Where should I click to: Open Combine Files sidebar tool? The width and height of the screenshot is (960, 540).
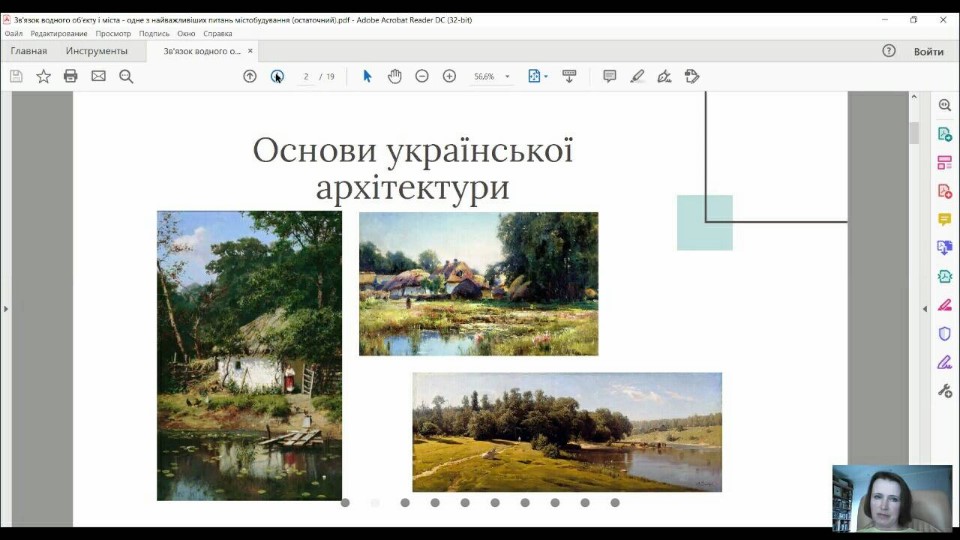click(945, 247)
